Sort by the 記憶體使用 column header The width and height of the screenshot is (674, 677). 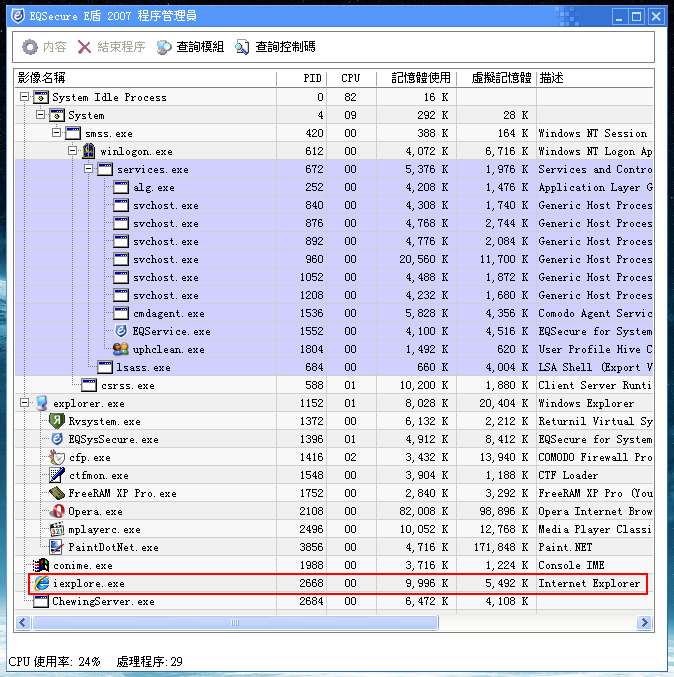click(x=417, y=78)
